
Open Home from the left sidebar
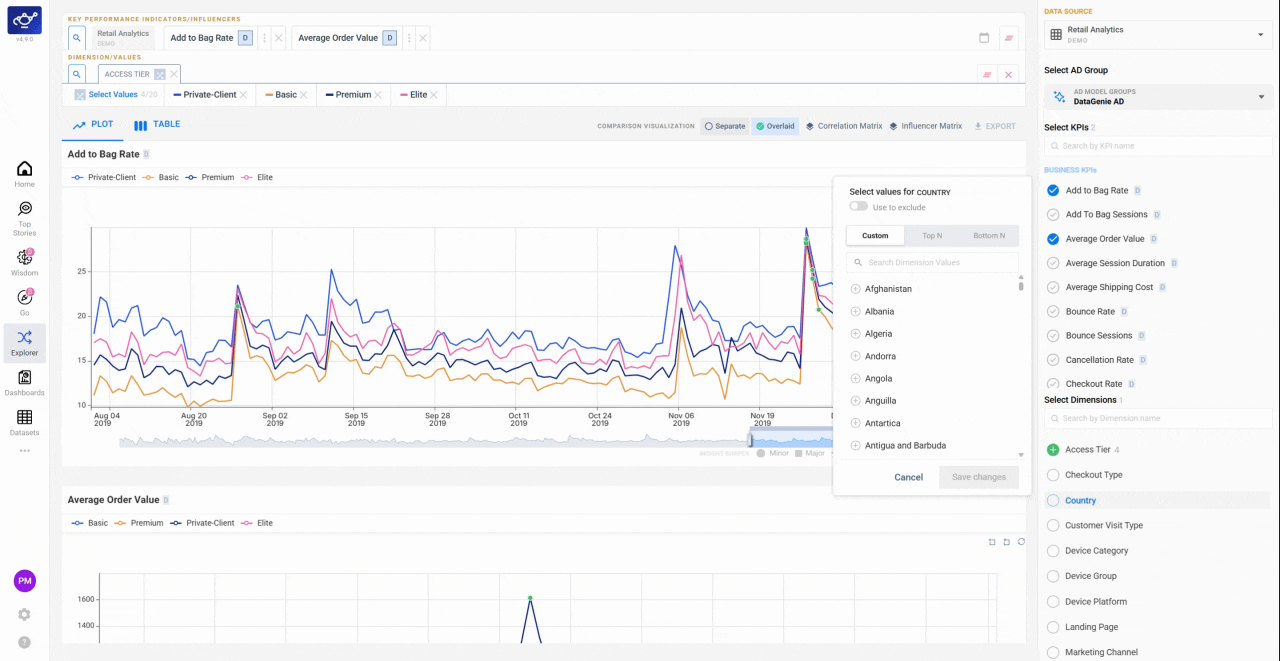[x=24, y=174]
